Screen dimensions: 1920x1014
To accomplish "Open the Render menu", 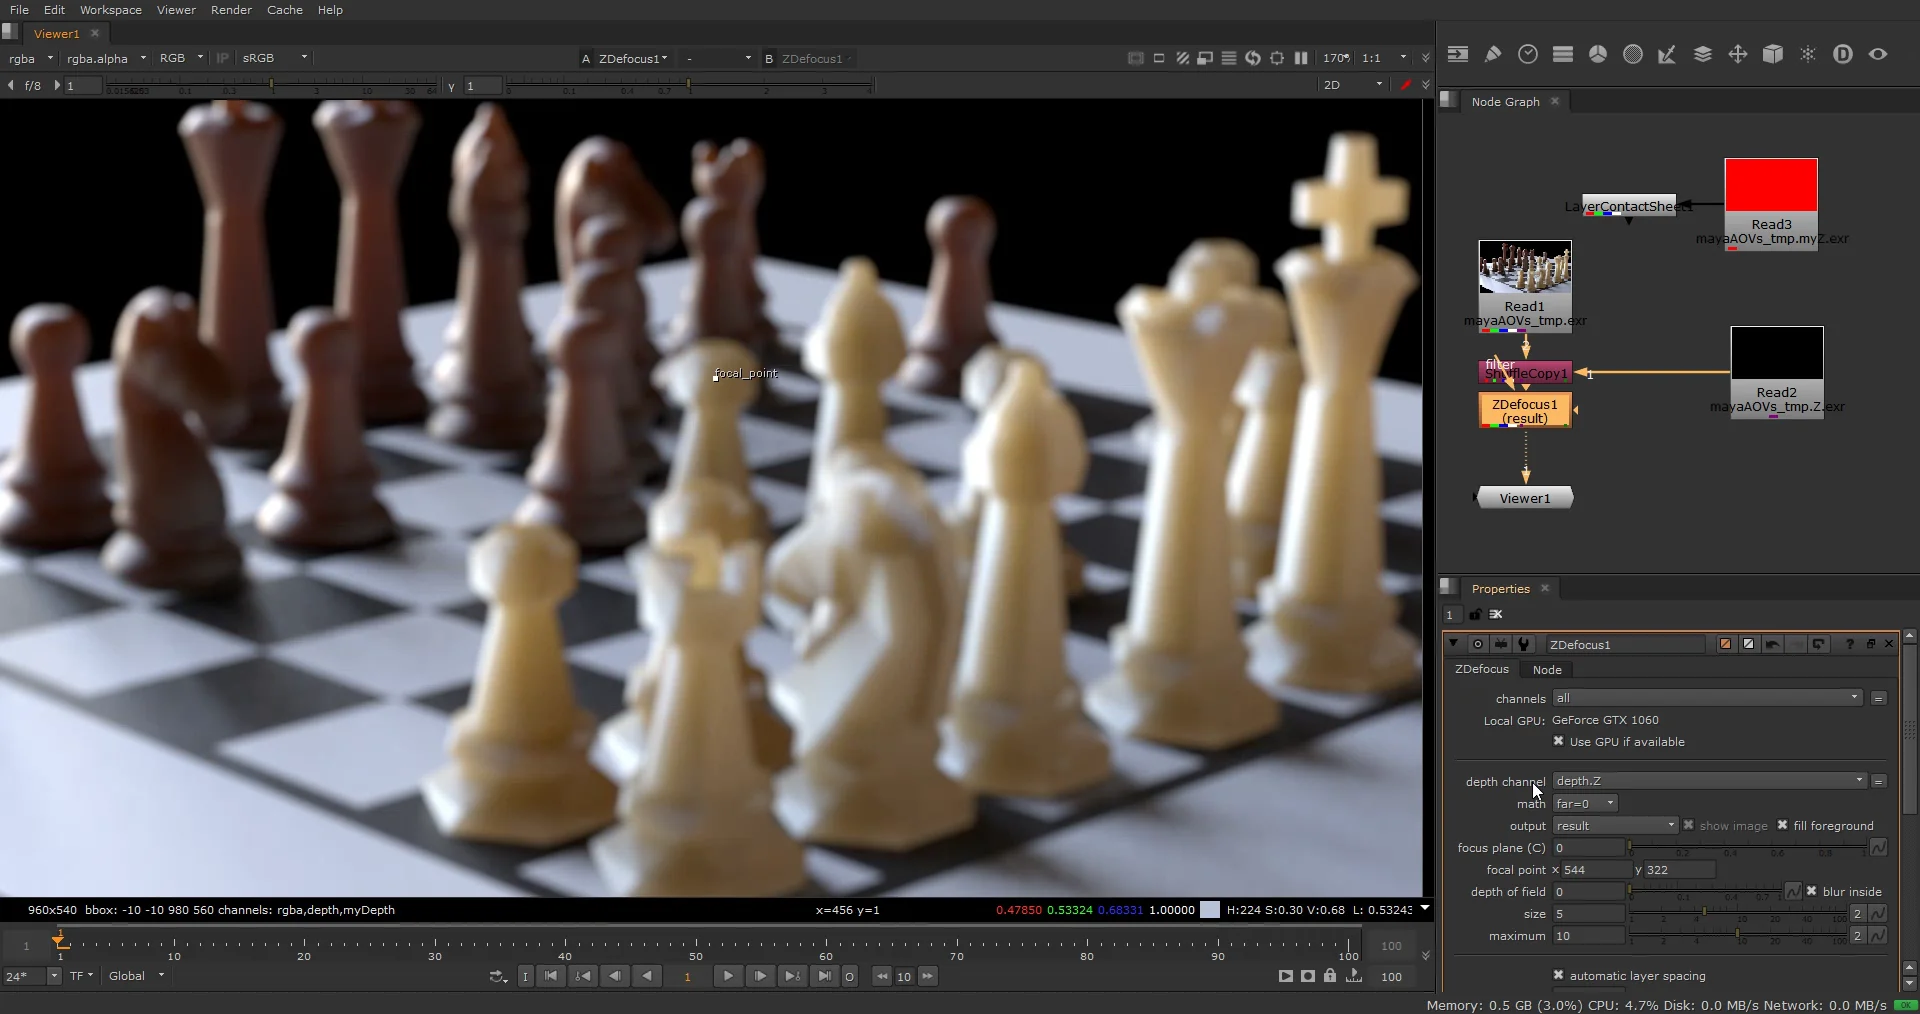I will click(x=231, y=10).
